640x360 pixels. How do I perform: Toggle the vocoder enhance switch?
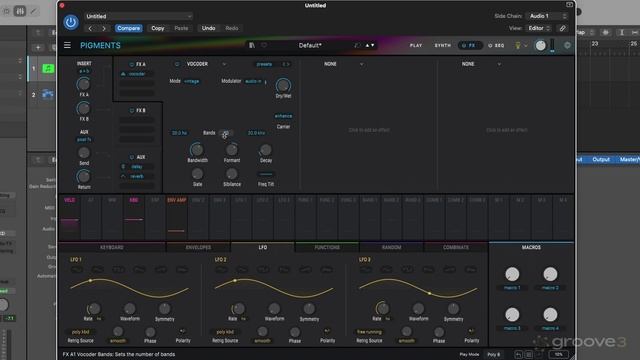283,116
